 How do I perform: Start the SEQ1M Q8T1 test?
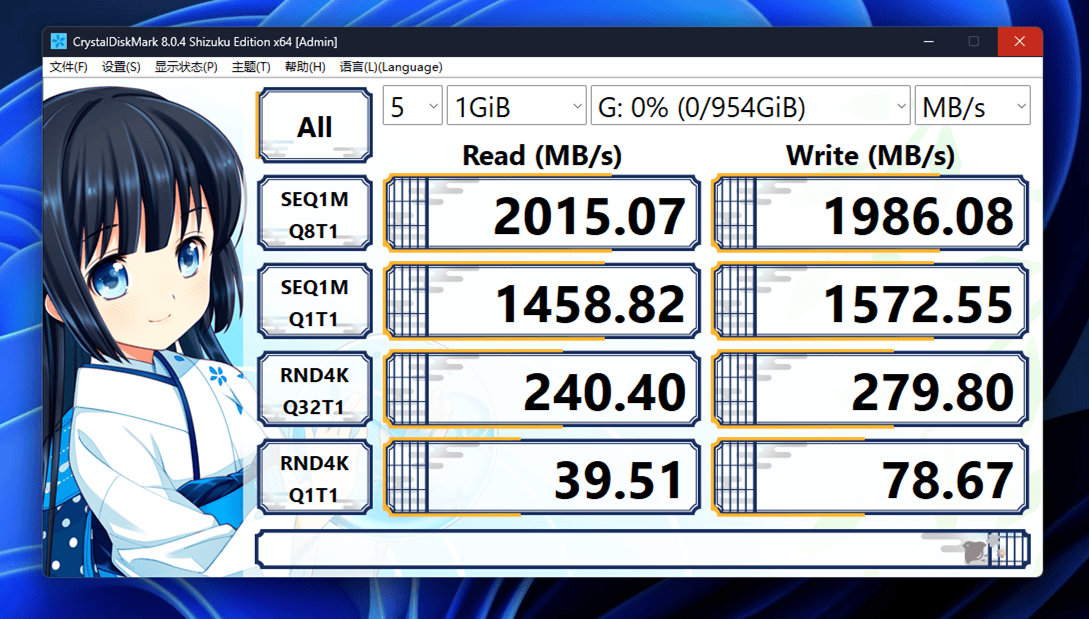[315, 213]
